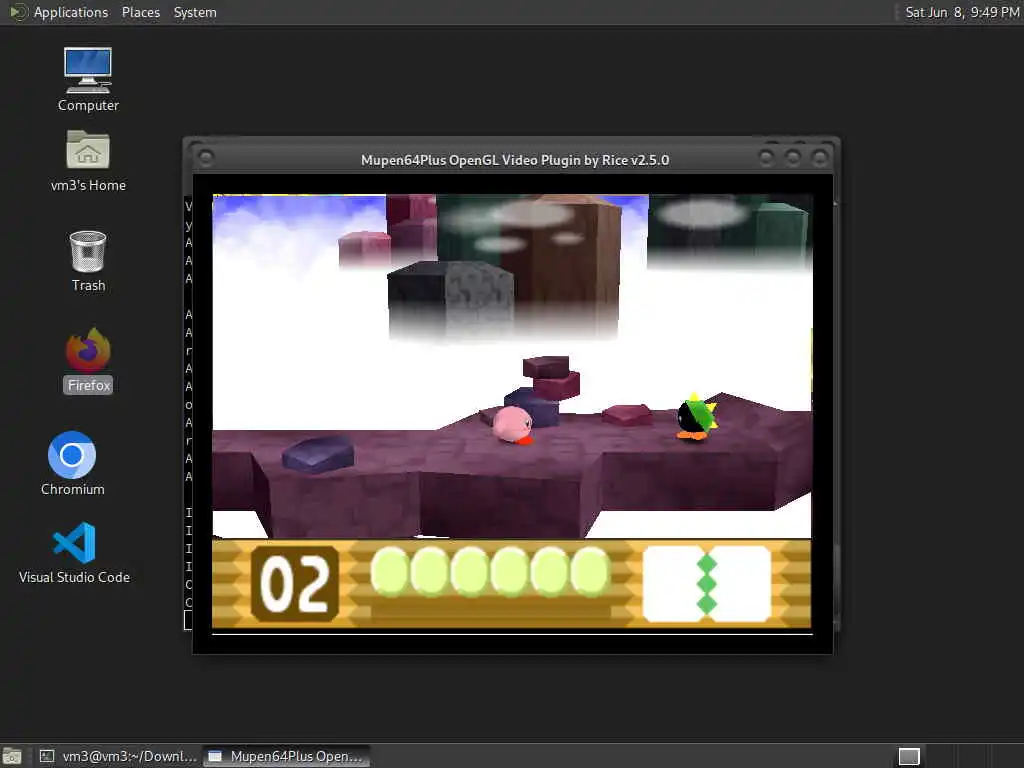Screen dimensions: 1024x768
Task: Click the lives counter showing 02
Action: pyautogui.click(x=295, y=583)
